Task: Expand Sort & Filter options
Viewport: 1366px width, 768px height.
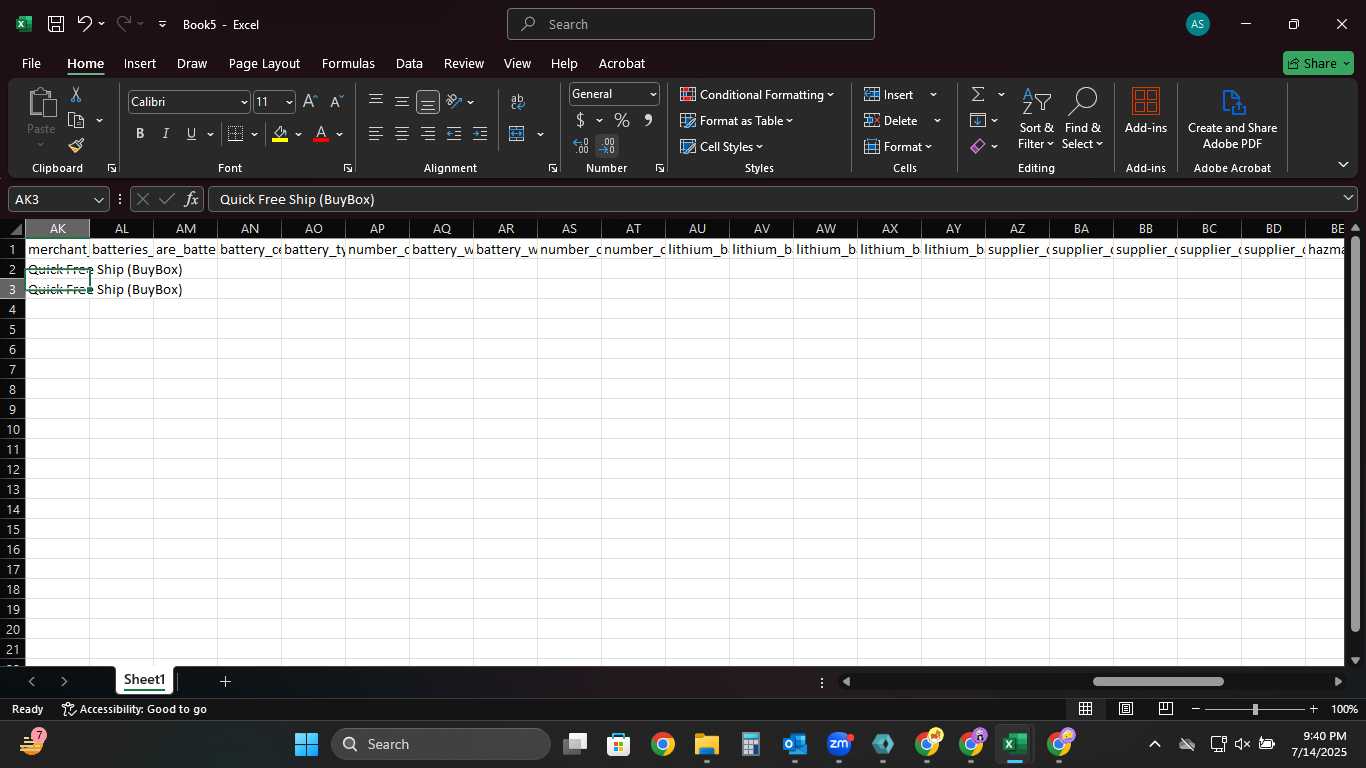Action: pos(1037,119)
